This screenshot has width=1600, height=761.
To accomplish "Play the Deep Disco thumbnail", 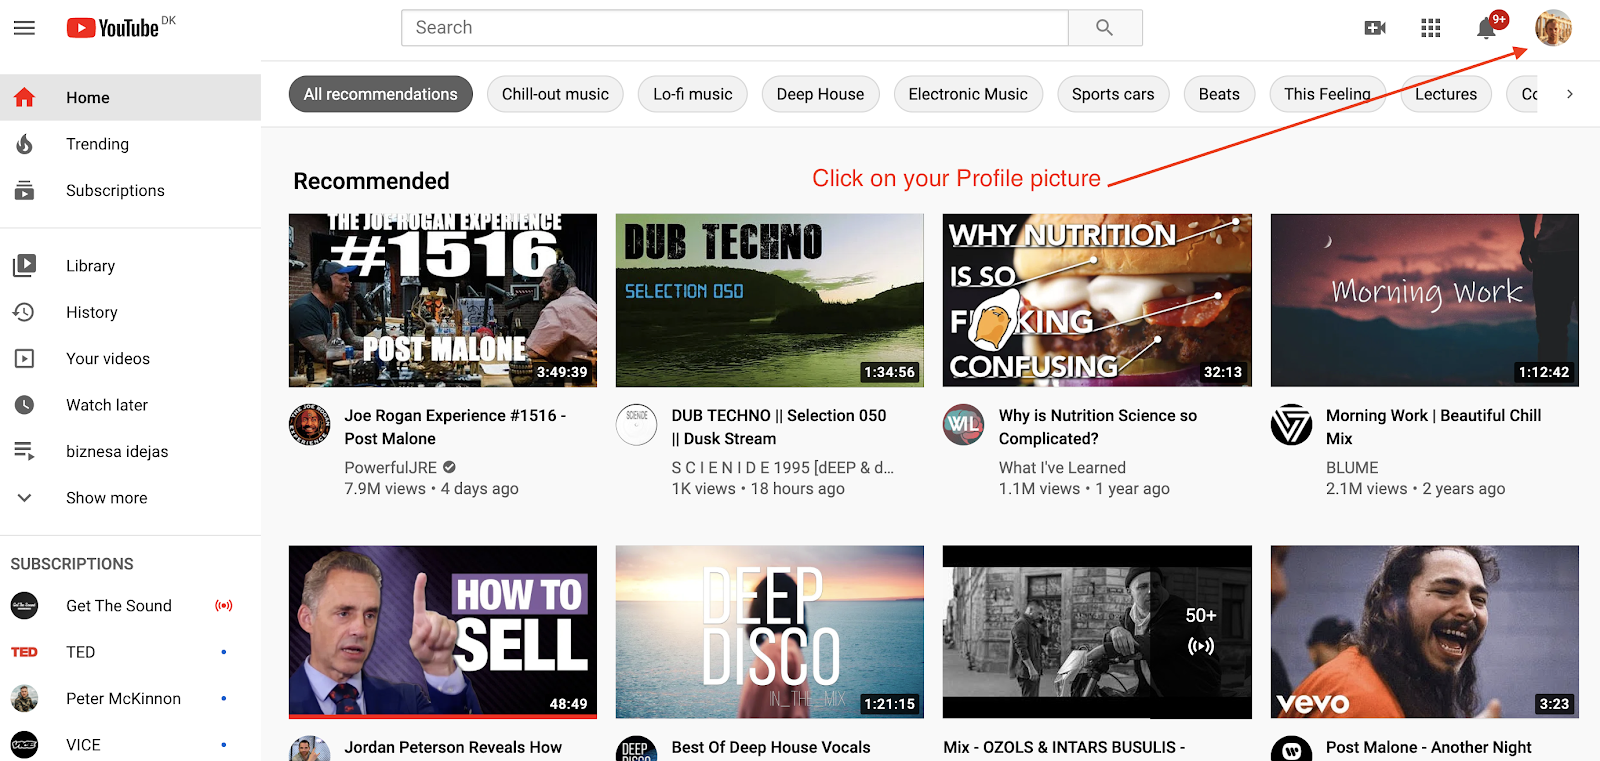I will click(x=770, y=632).
